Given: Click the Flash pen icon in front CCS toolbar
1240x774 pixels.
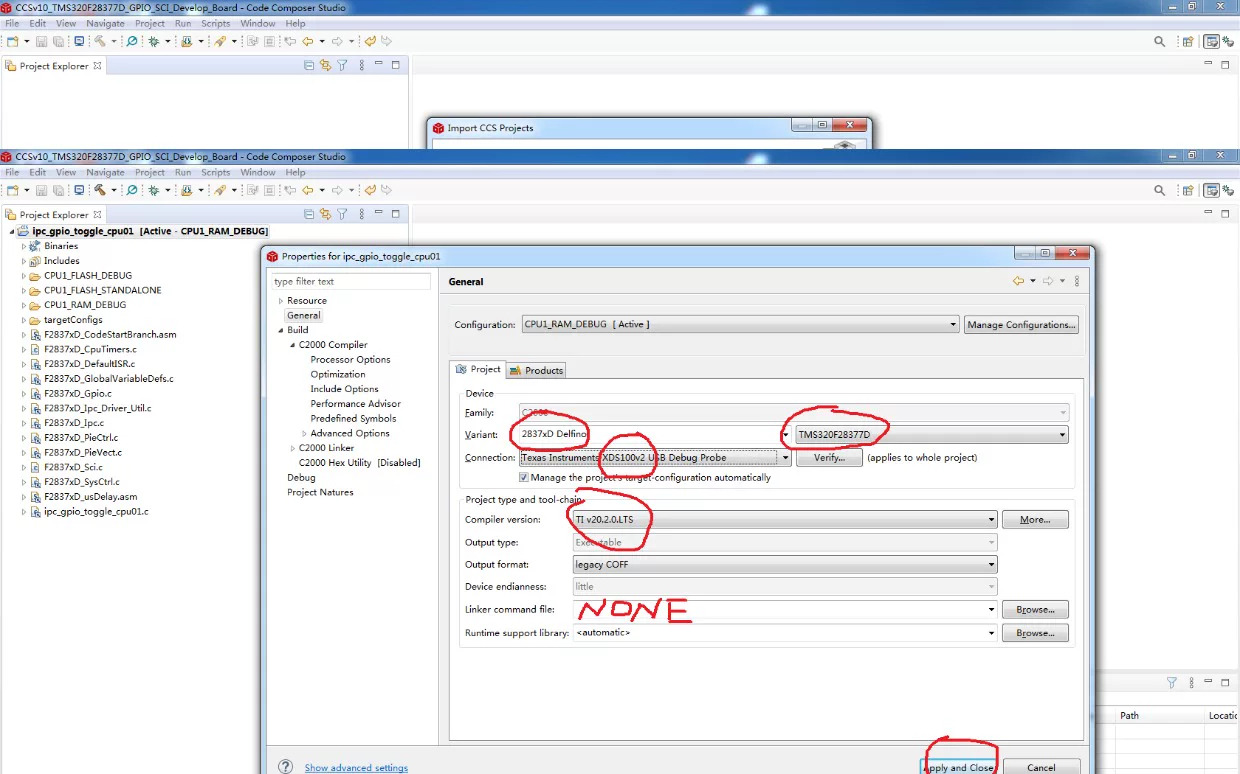Looking at the screenshot, I should pos(219,190).
